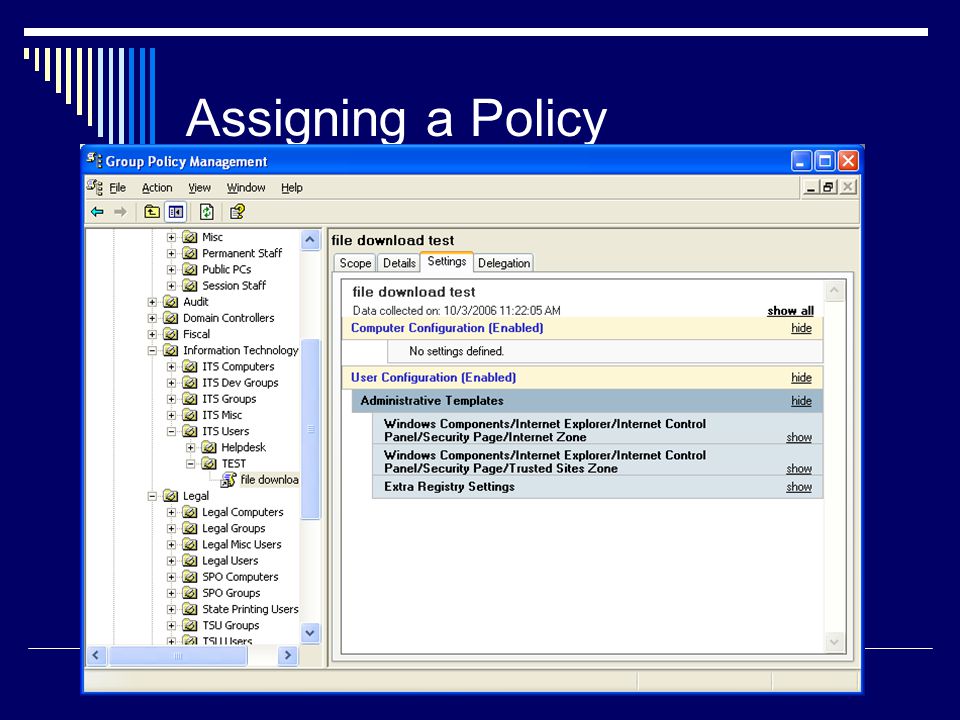Viewport: 960px width, 720px height.
Task: Show the Internet Zone settings
Action: [x=799, y=437]
